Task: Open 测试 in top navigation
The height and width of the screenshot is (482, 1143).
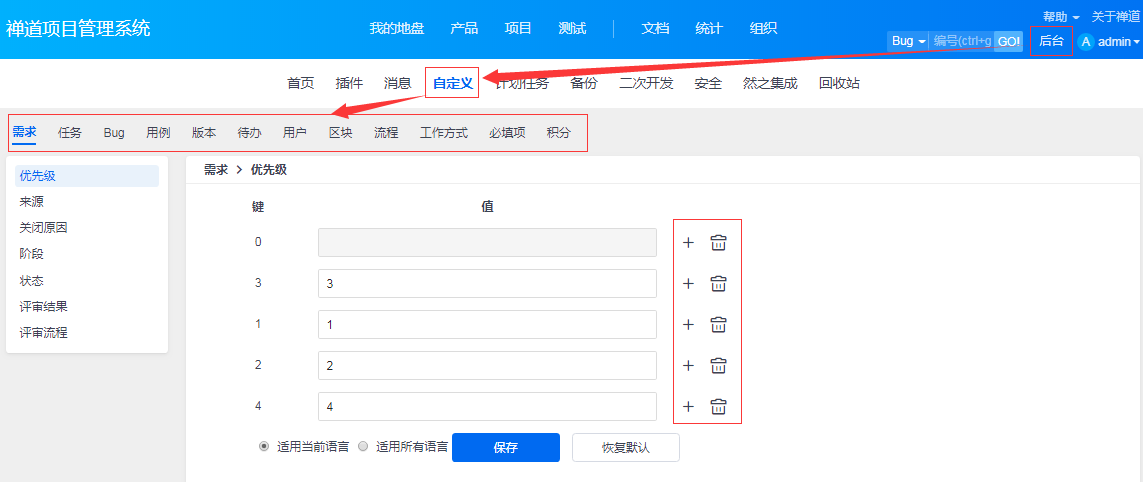Action: click(x=572, y=28)
